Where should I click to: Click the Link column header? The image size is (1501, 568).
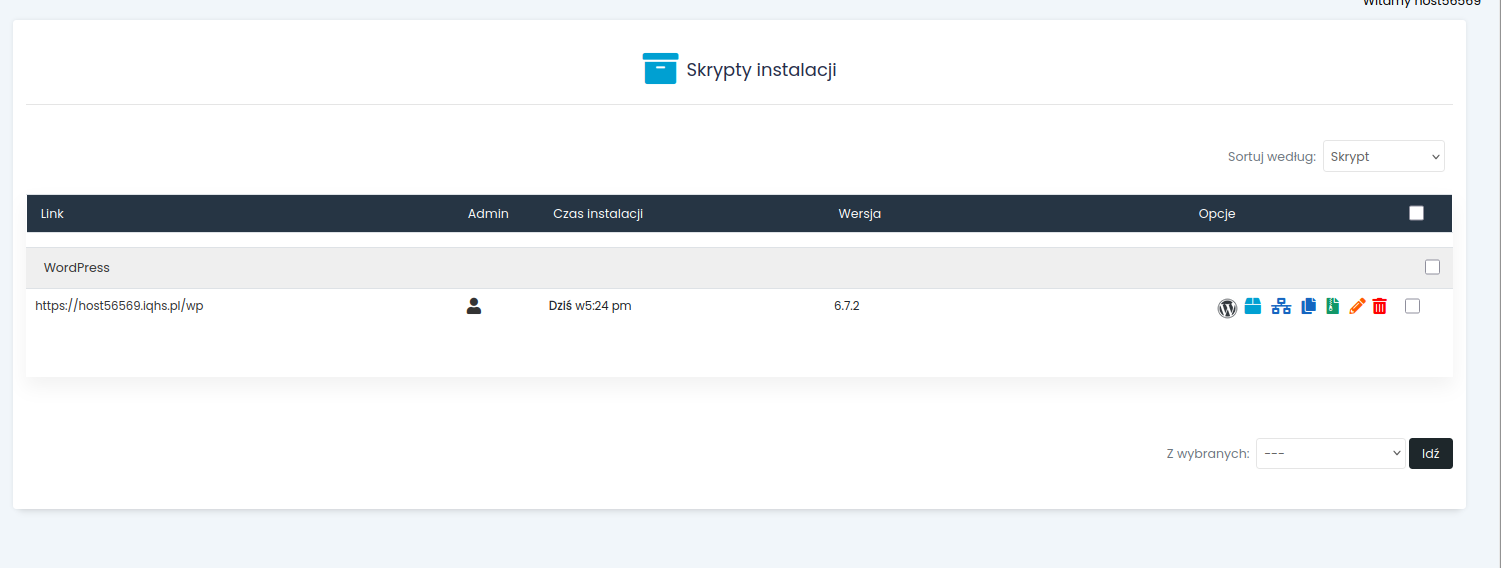[x=52, y=214]
